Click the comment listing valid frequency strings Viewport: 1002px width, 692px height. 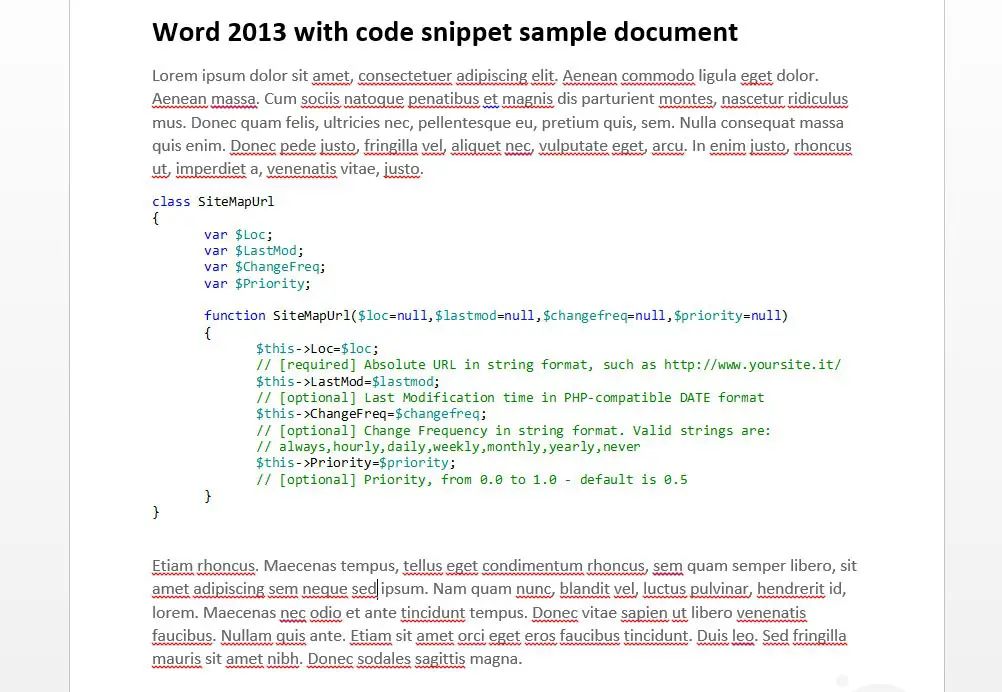pyautogui.click(x=448, y=446)
